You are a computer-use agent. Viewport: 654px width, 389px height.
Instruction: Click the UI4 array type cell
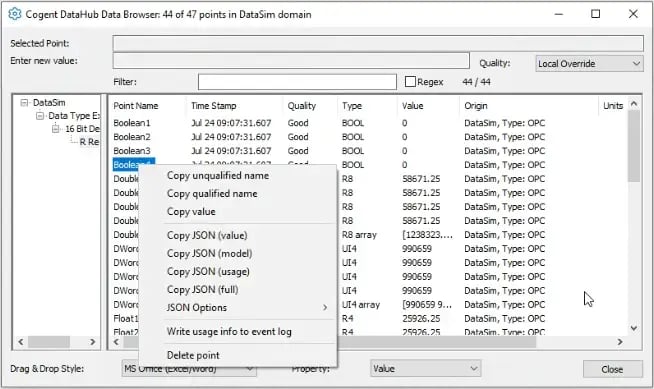[361, 305]
